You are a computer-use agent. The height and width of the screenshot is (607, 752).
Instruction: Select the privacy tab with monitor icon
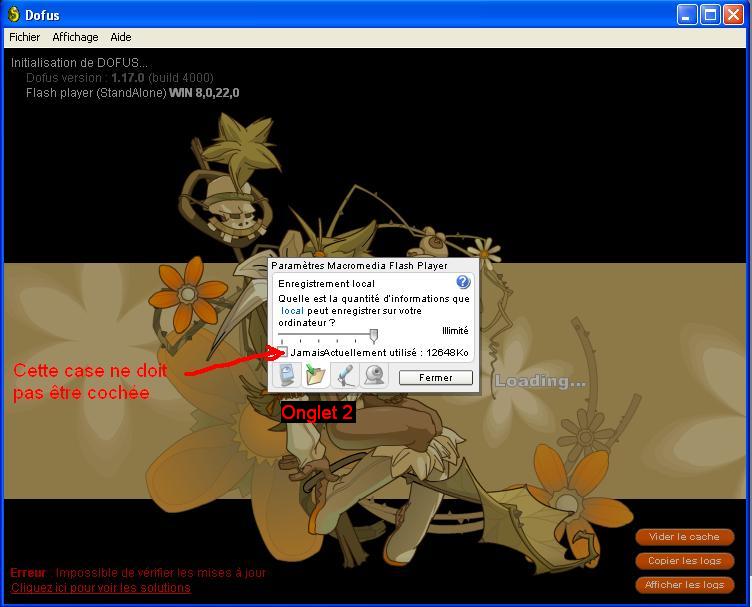tap(287, 375)
